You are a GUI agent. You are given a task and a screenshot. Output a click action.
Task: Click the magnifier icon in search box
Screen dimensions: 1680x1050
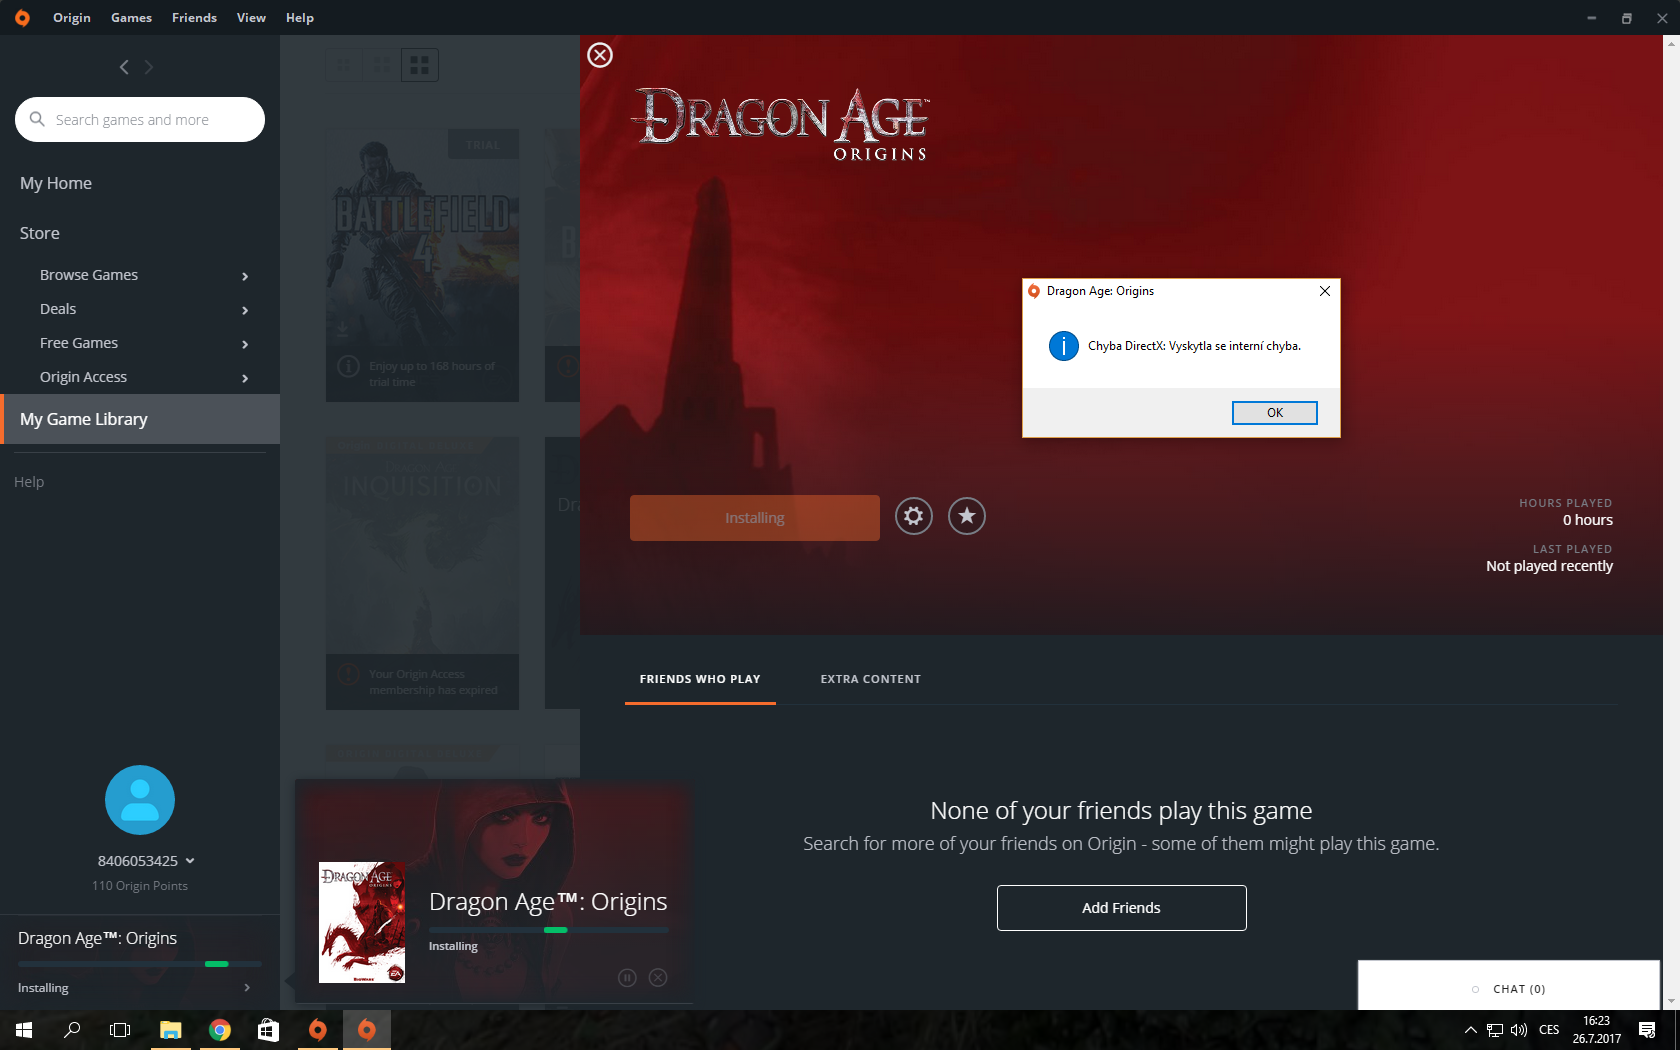point(37,119)
